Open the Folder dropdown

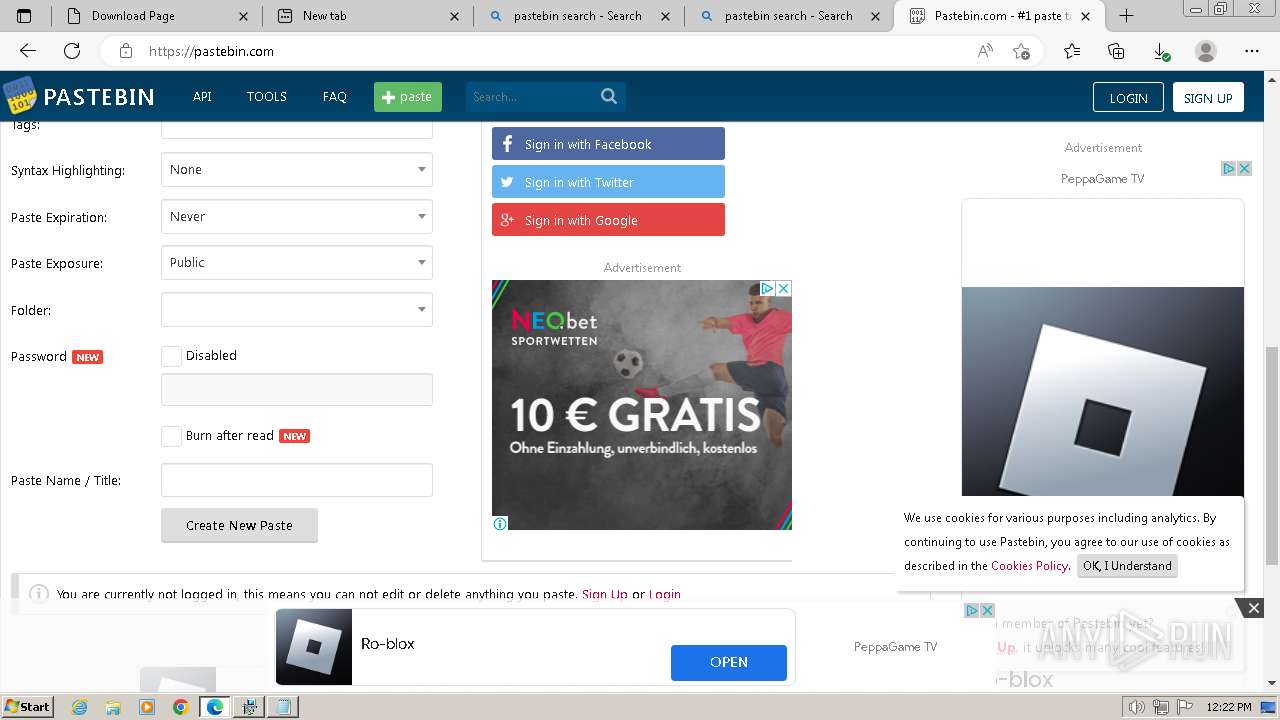pos(297,310)
